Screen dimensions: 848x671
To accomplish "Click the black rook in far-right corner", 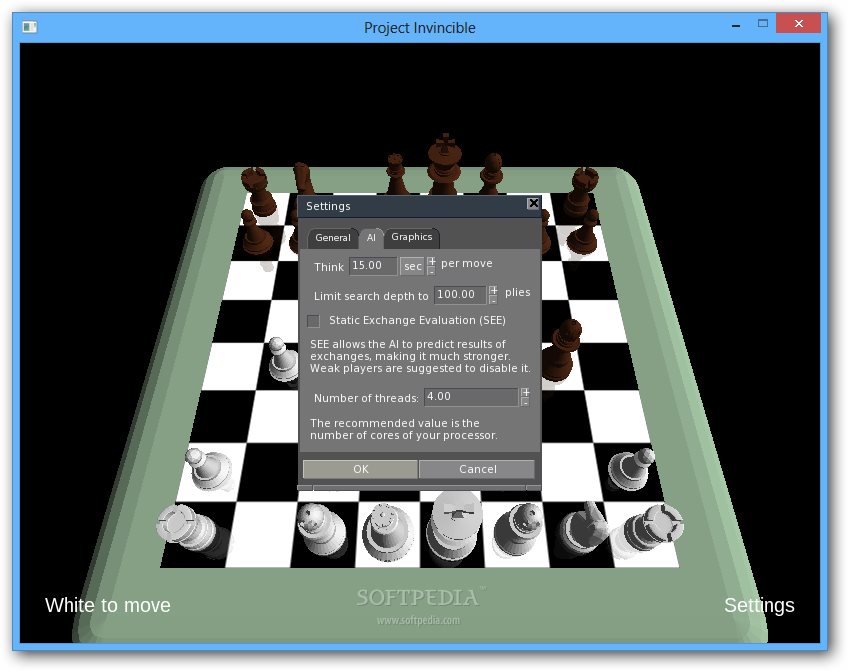I will tap(580, 192).
